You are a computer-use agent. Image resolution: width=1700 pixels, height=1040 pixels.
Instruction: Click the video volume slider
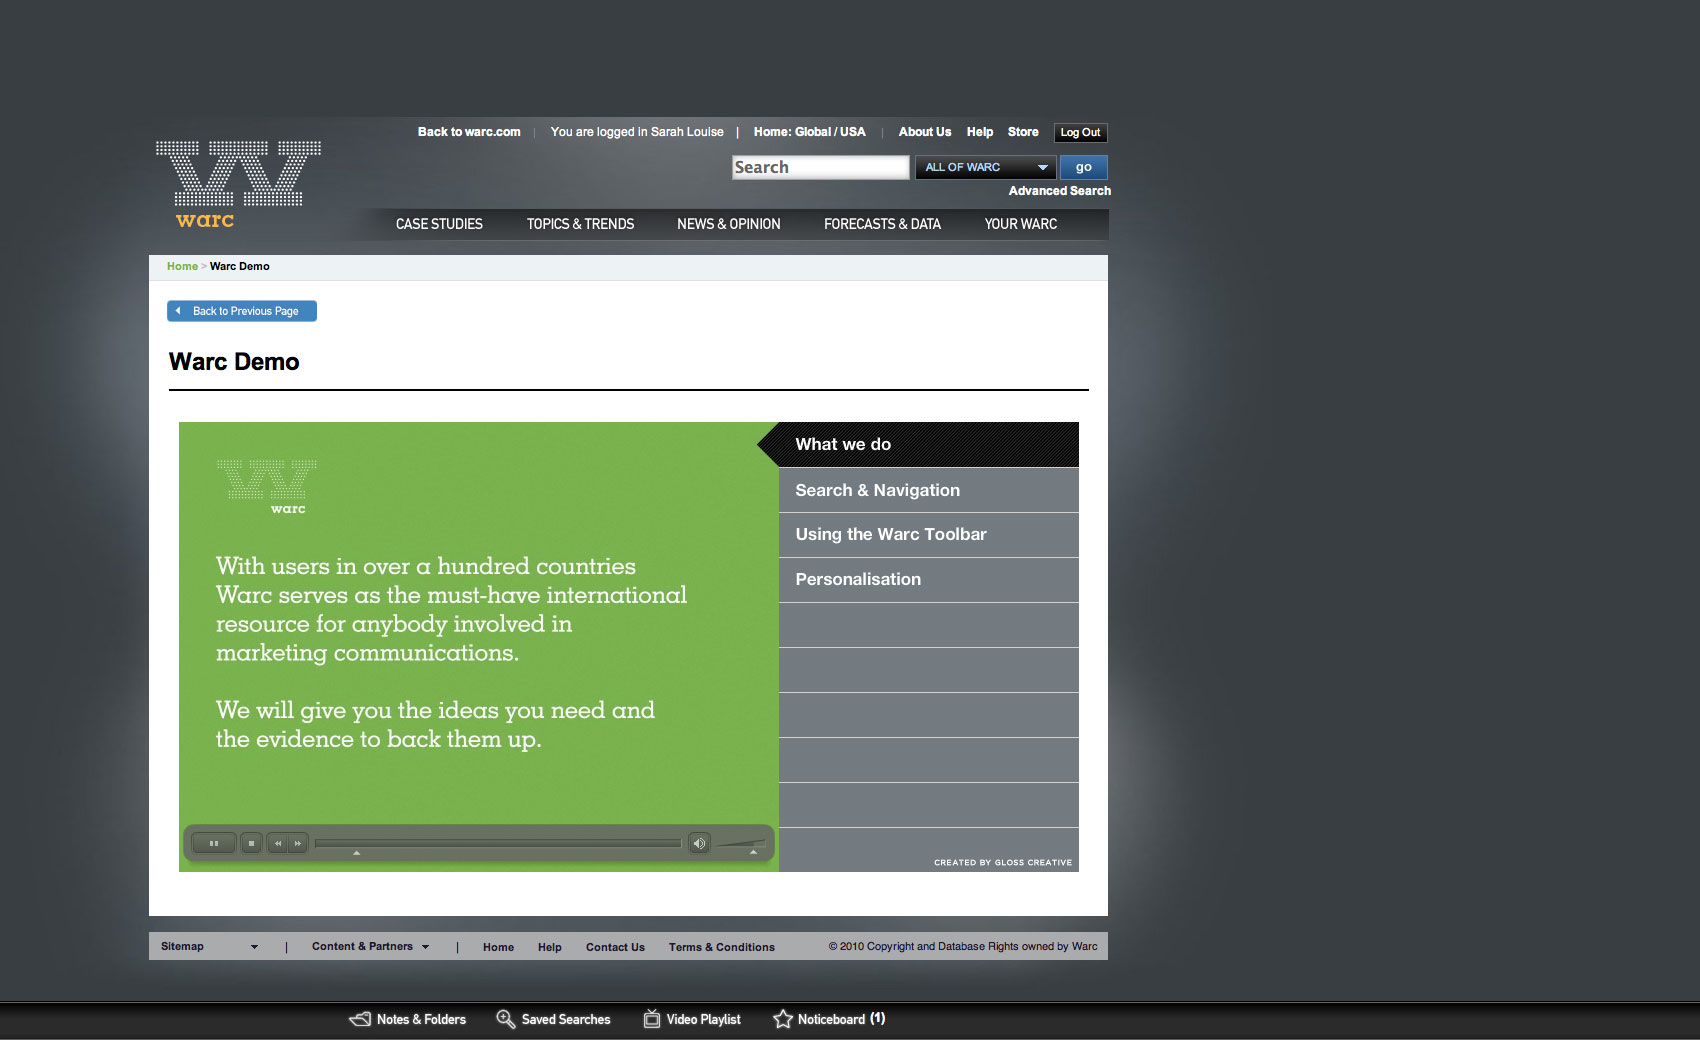coord(741,844)
